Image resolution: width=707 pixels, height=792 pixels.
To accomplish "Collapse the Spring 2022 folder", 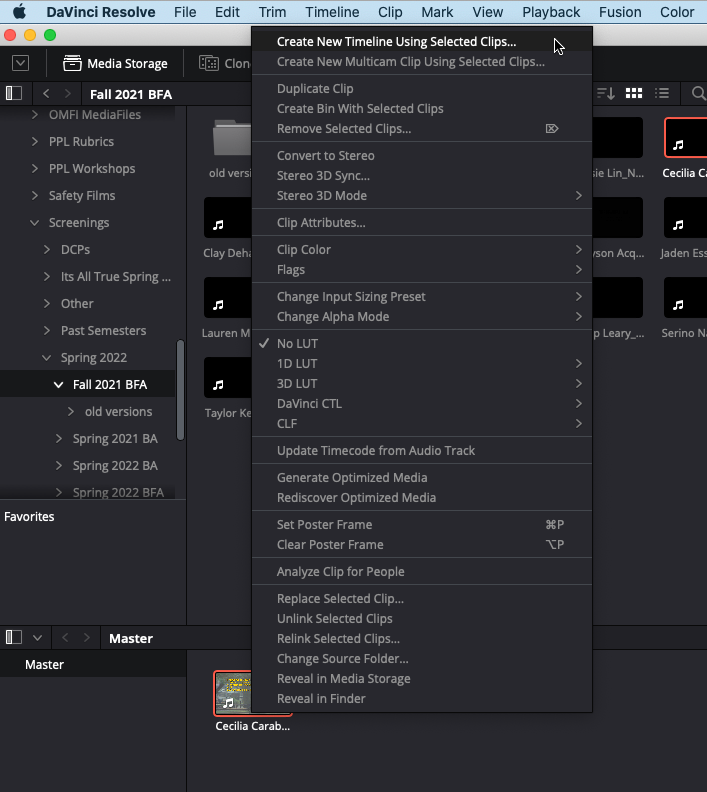I will pos(47,358).
